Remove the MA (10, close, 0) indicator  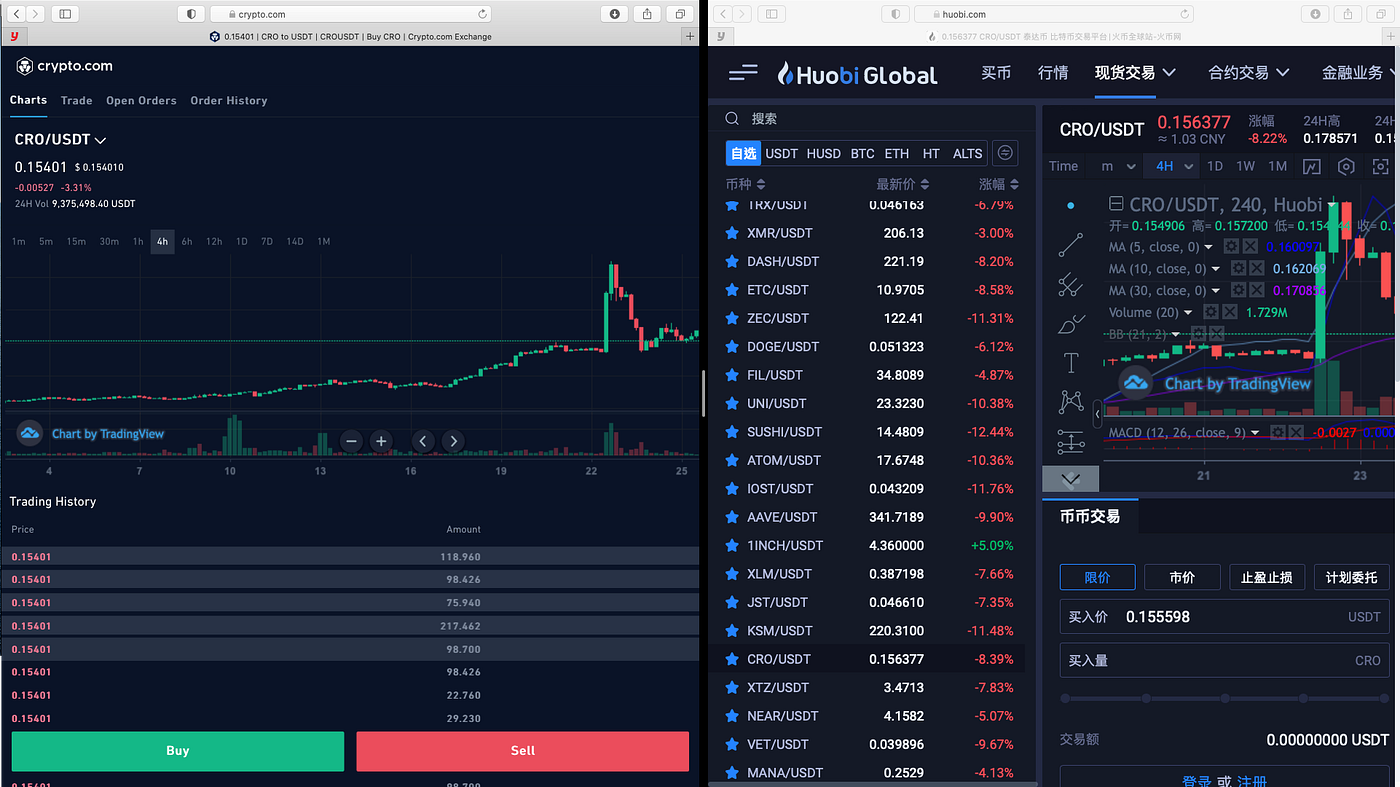1257,268
